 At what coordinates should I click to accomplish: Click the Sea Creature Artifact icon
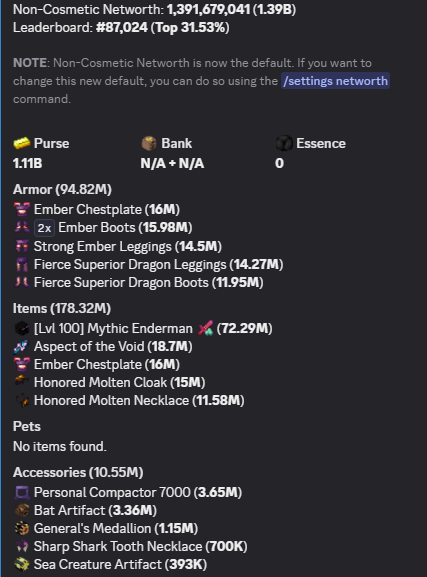coord(22,564)
